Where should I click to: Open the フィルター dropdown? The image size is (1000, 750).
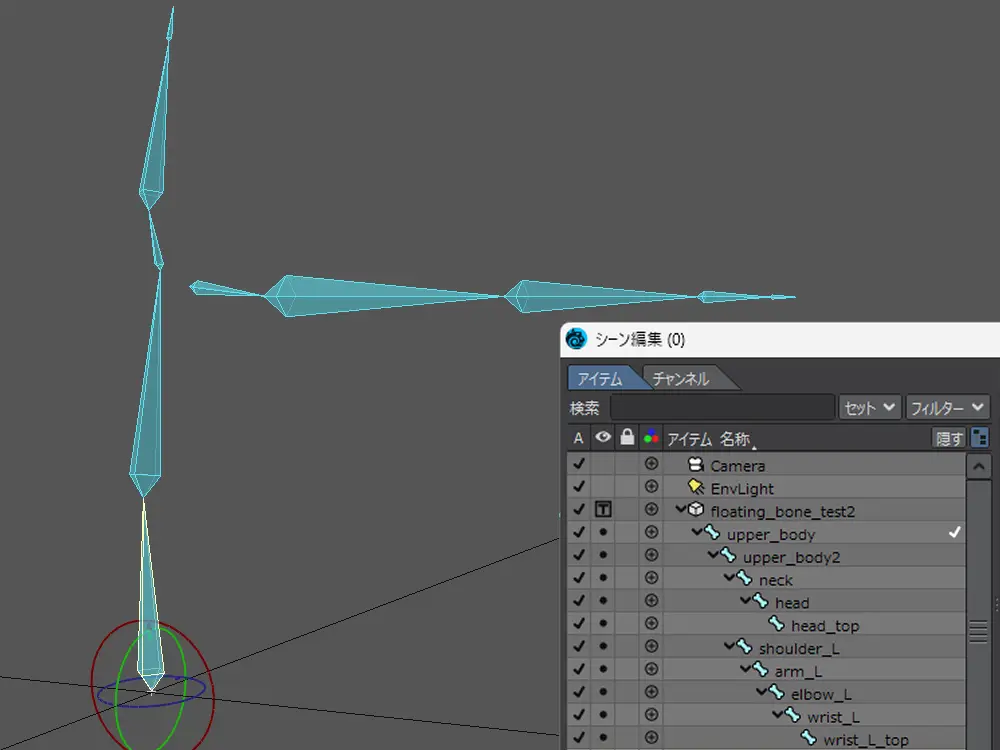(x=947, y=408)
